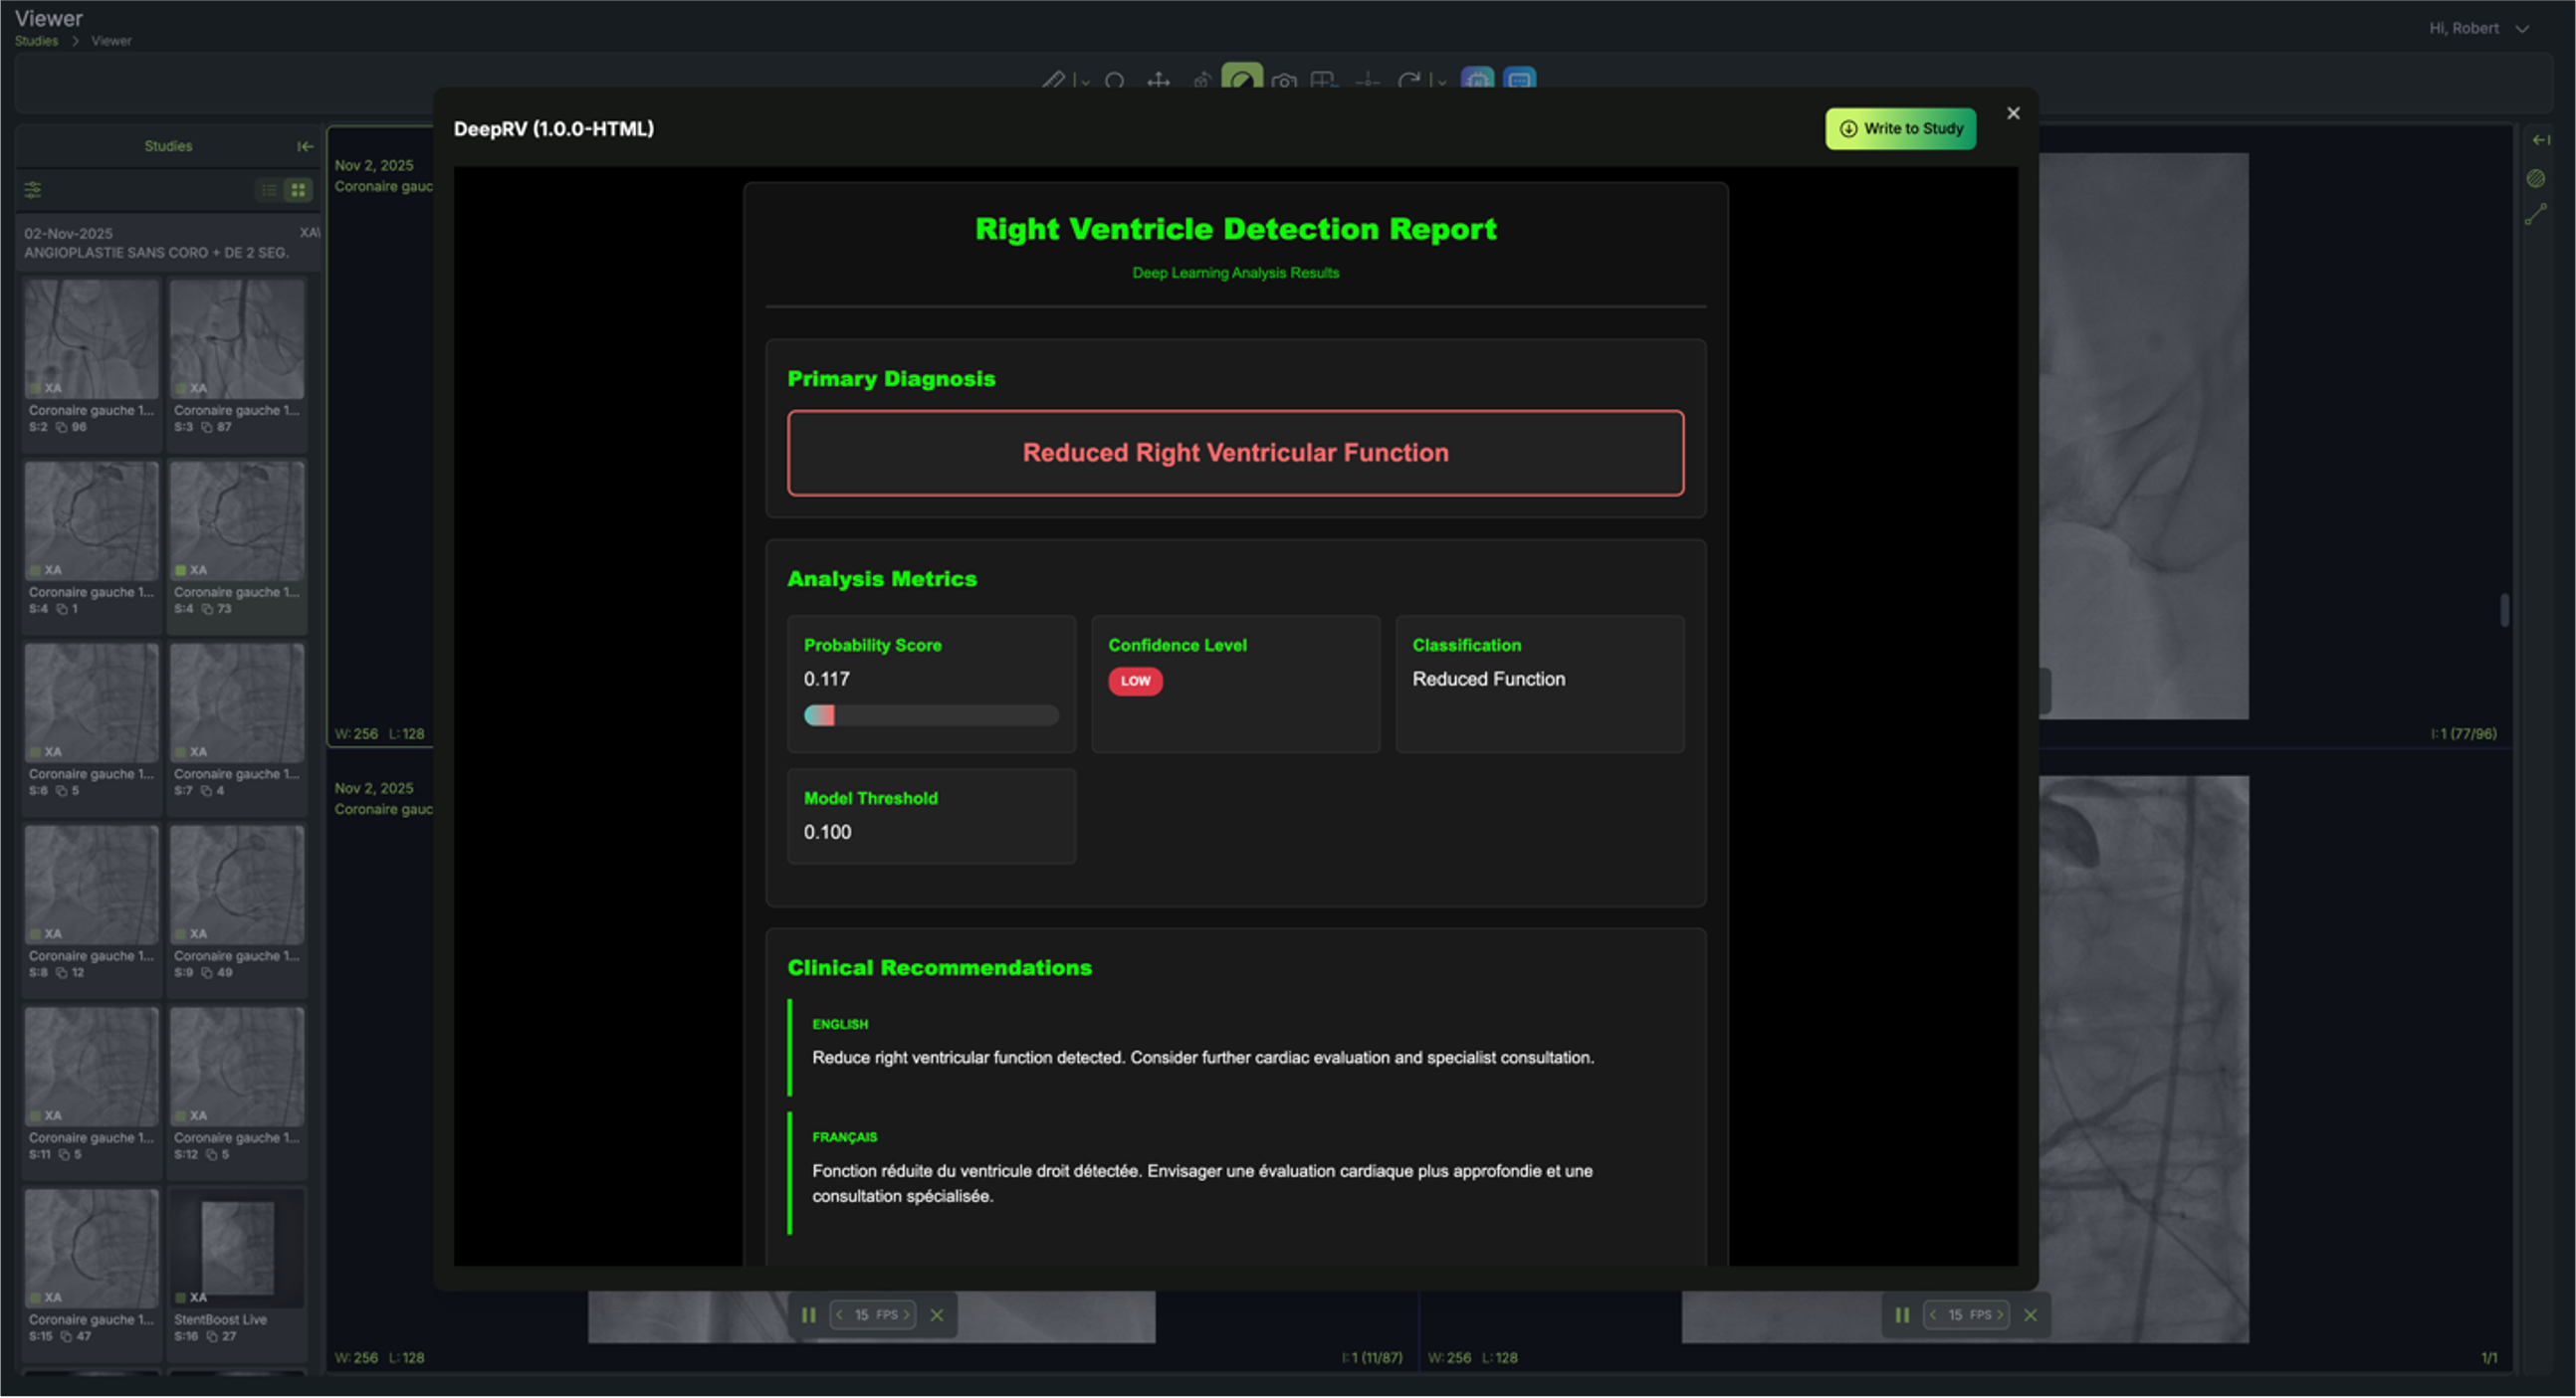This screenshot has width=2576, height=1398.
Task: Collapse the Studies panel
Action: coord(305,146)
